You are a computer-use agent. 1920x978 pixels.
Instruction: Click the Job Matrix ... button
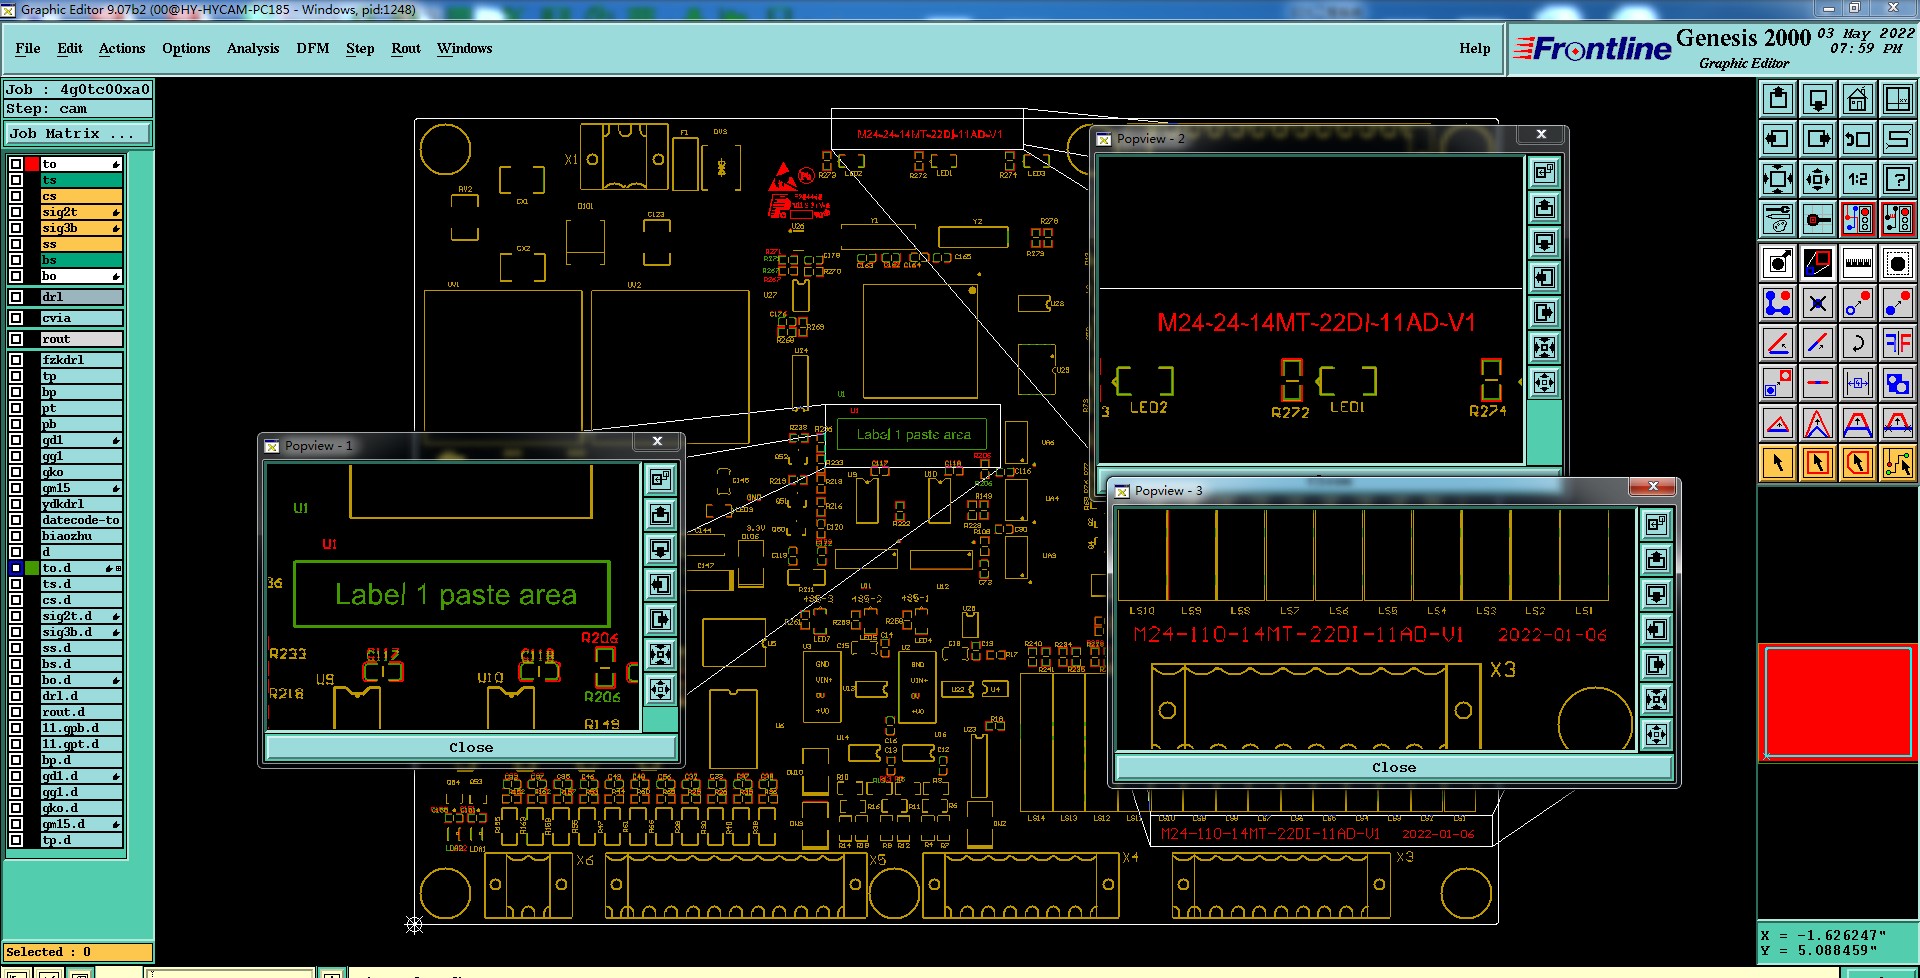78,133
